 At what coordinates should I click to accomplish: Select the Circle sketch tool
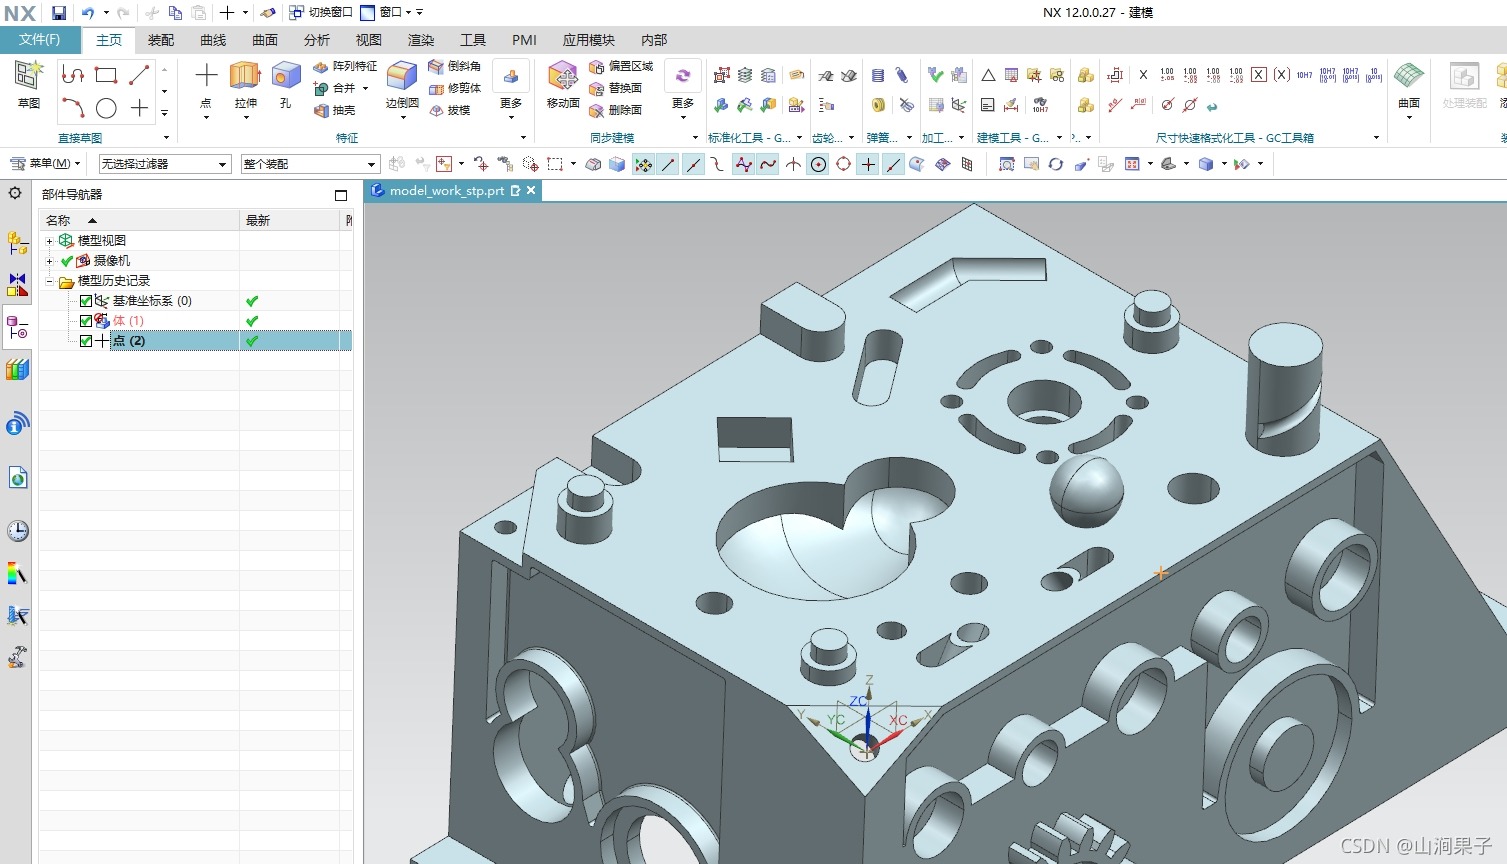tap(106, 108)
